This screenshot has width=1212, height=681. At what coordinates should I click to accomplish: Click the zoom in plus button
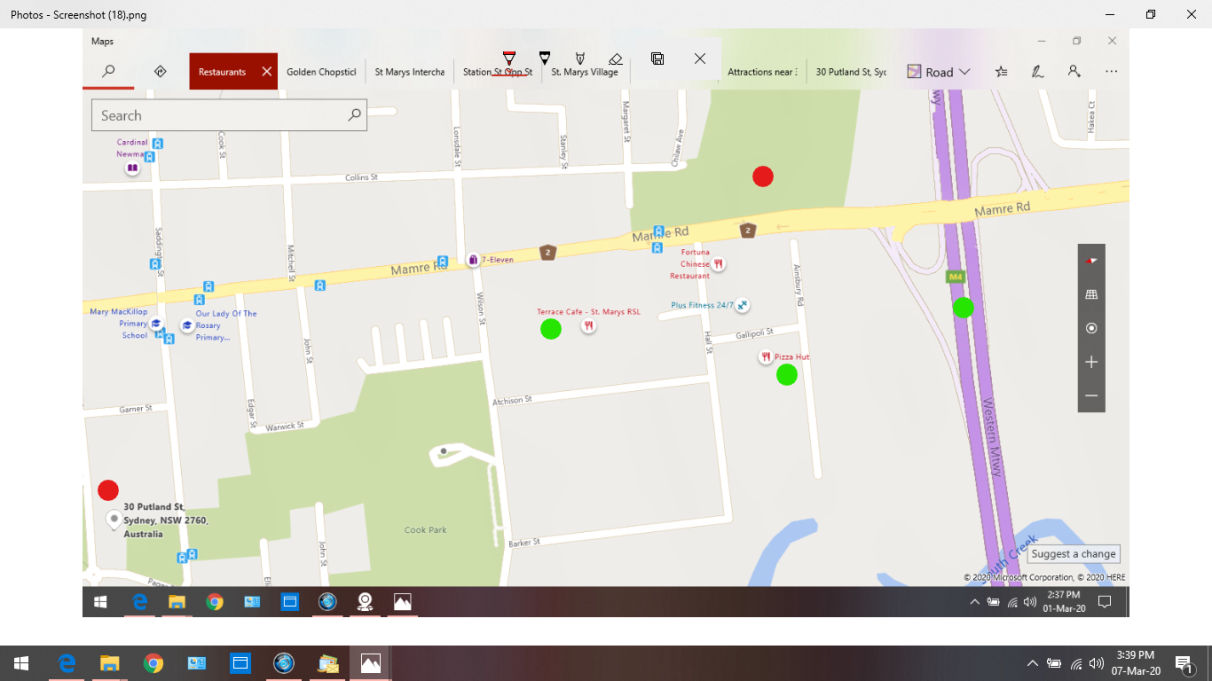pos(1091,362)
